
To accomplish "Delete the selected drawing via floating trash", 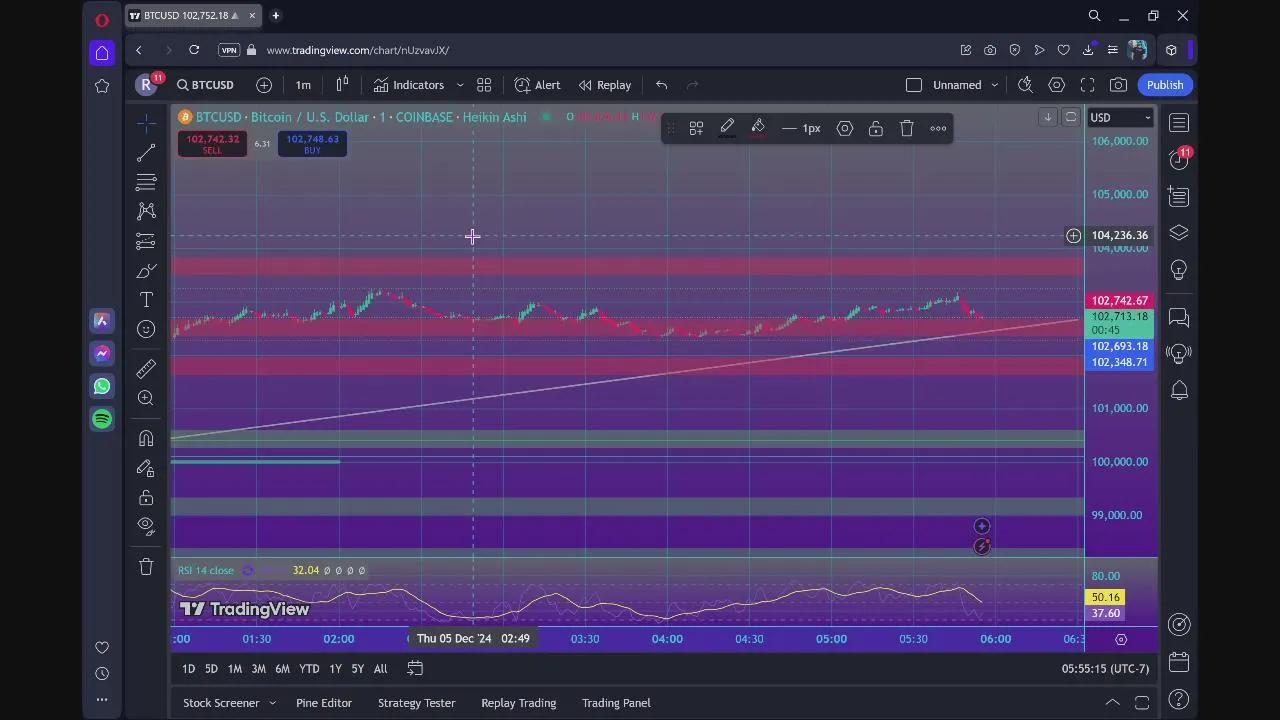I will [x=907, y=128].
